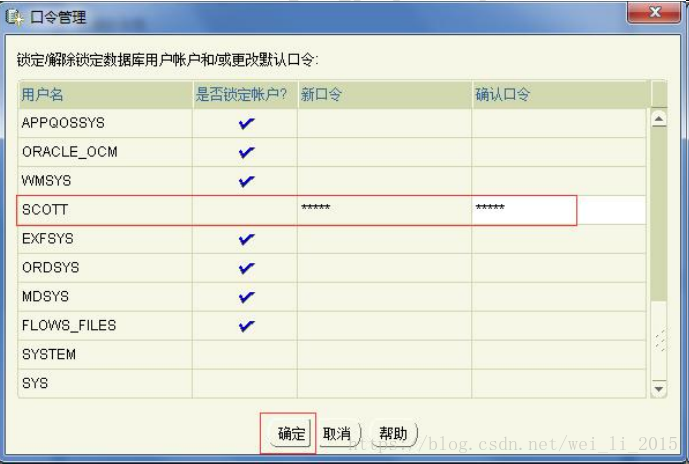Select the EXFSYS user name
The width and height of the screenshot is (689, 464).
tap(47, 239)
